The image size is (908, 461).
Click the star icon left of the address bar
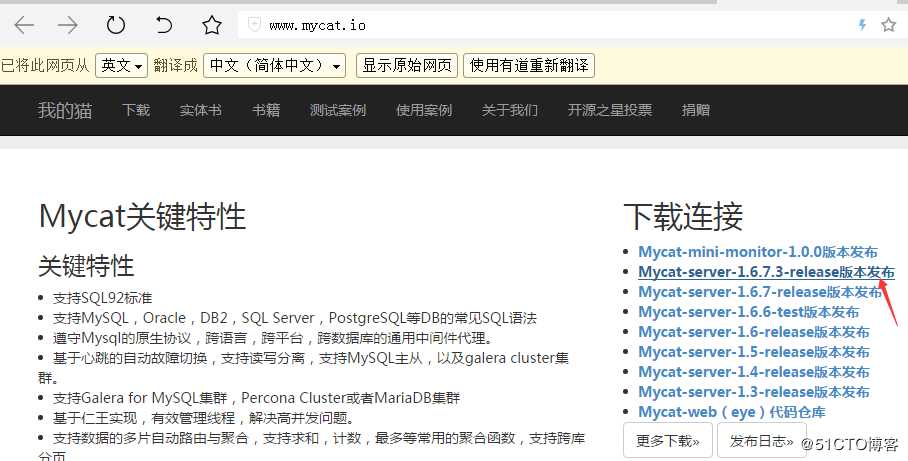212,25
